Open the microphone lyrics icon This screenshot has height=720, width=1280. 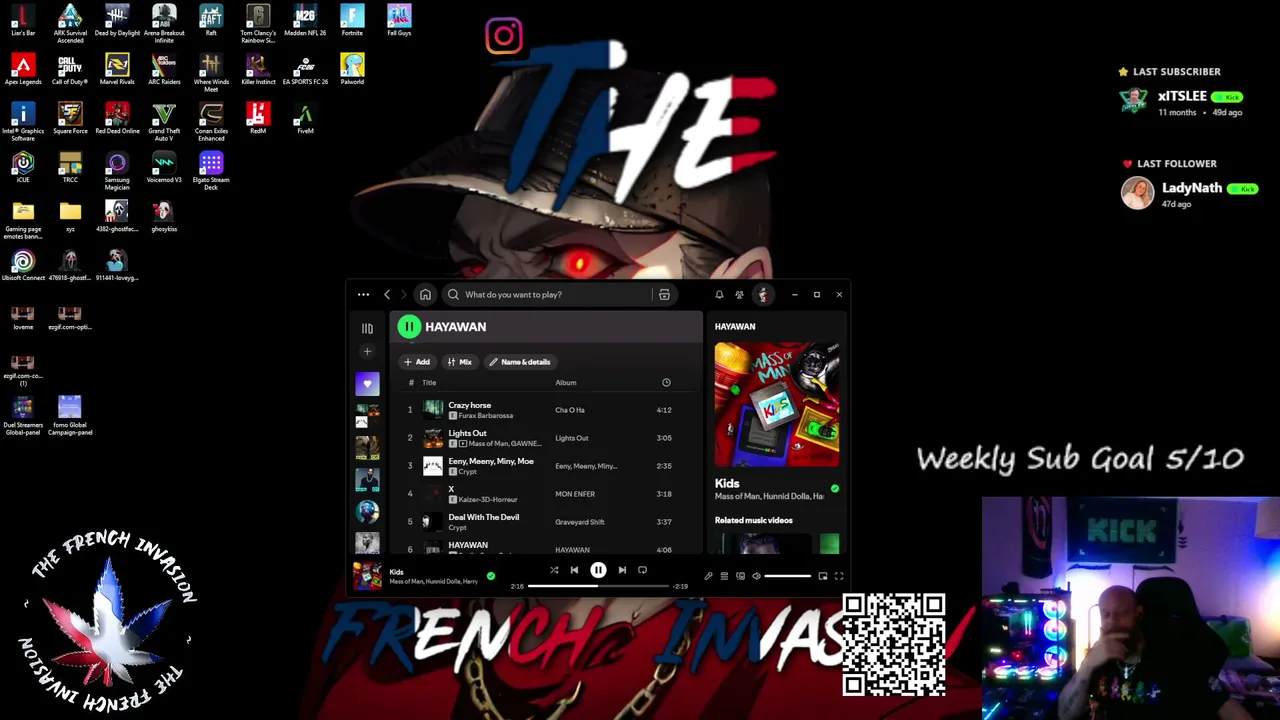coord(708,576)
